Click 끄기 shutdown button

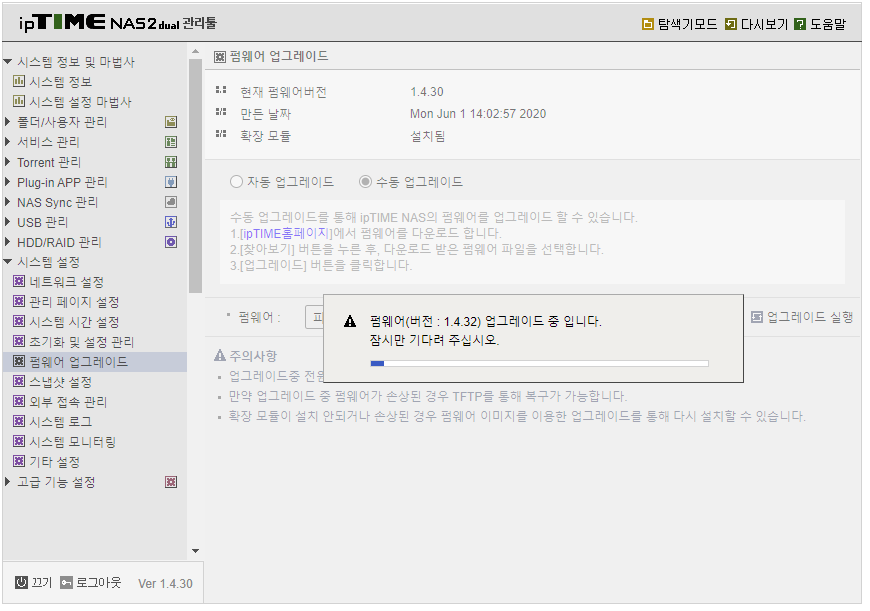pyautogui.click(x=34, y=583)
